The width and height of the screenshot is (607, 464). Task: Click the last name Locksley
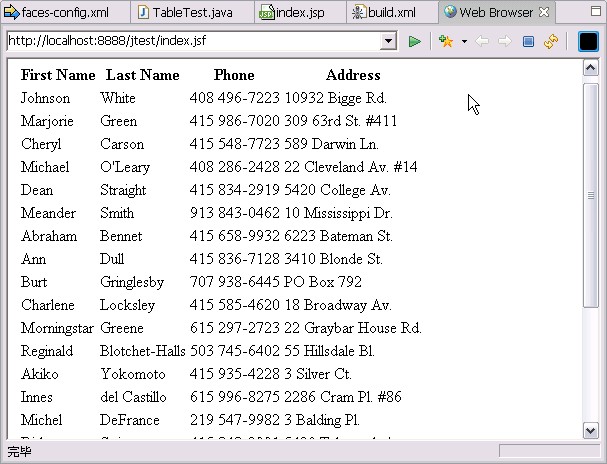click(127, 305)
